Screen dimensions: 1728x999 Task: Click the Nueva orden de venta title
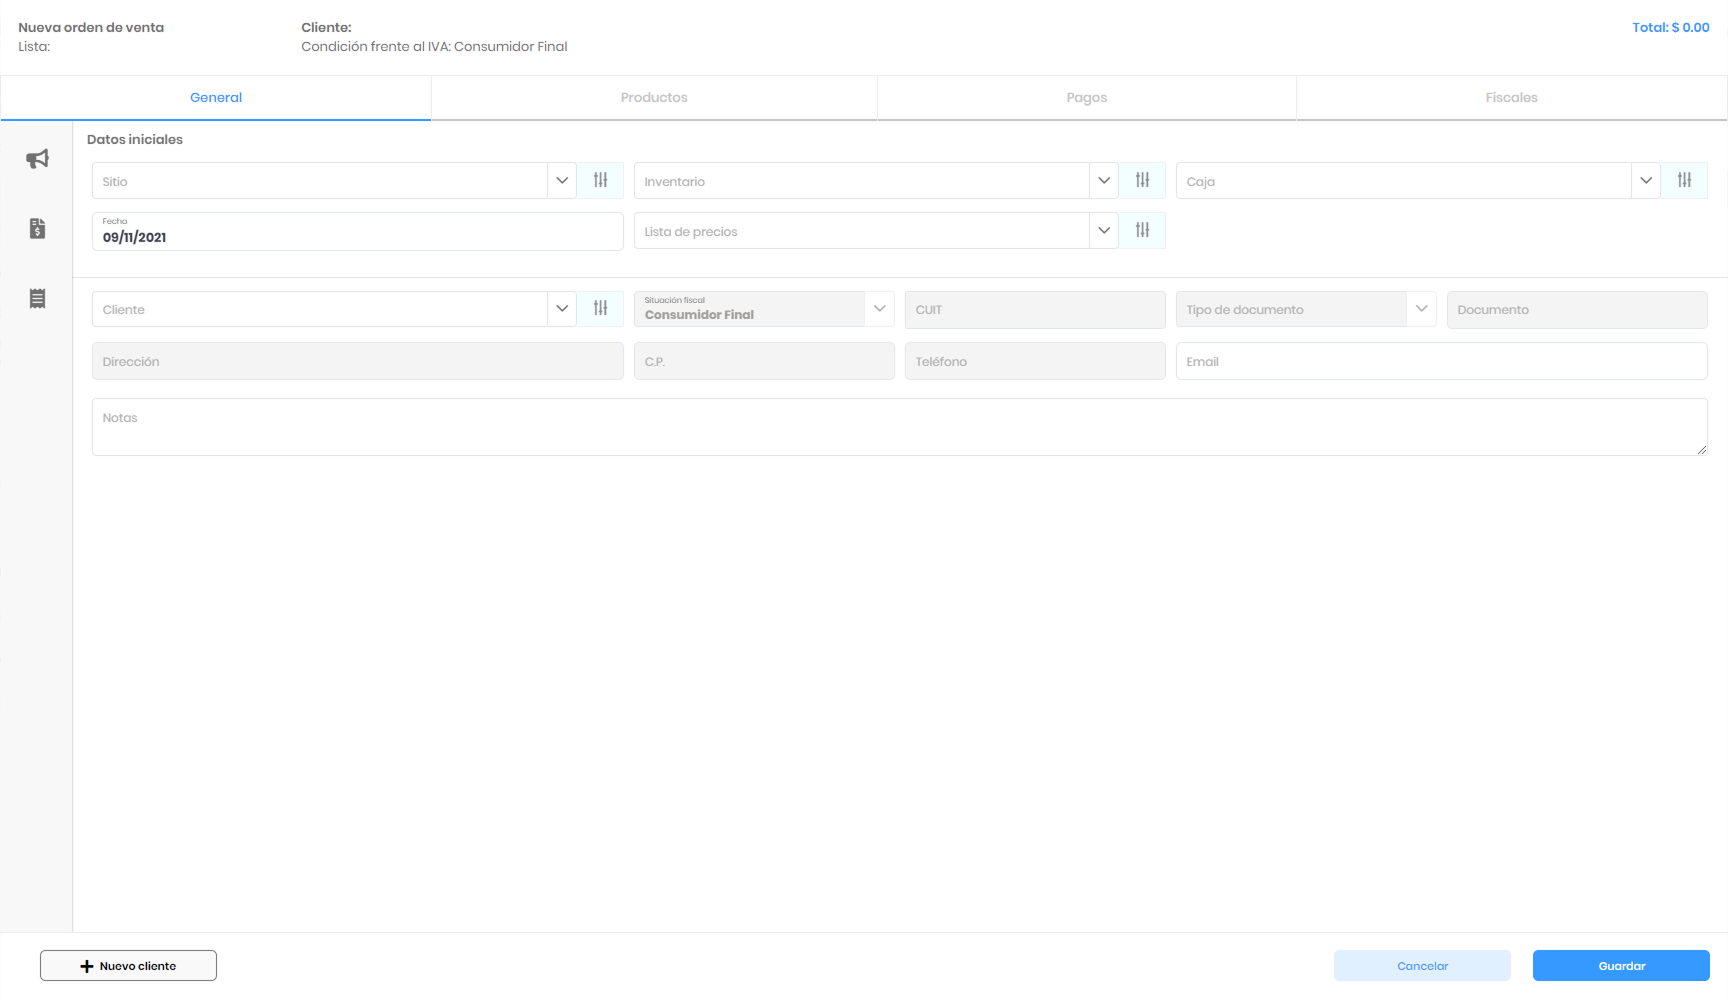91,27
